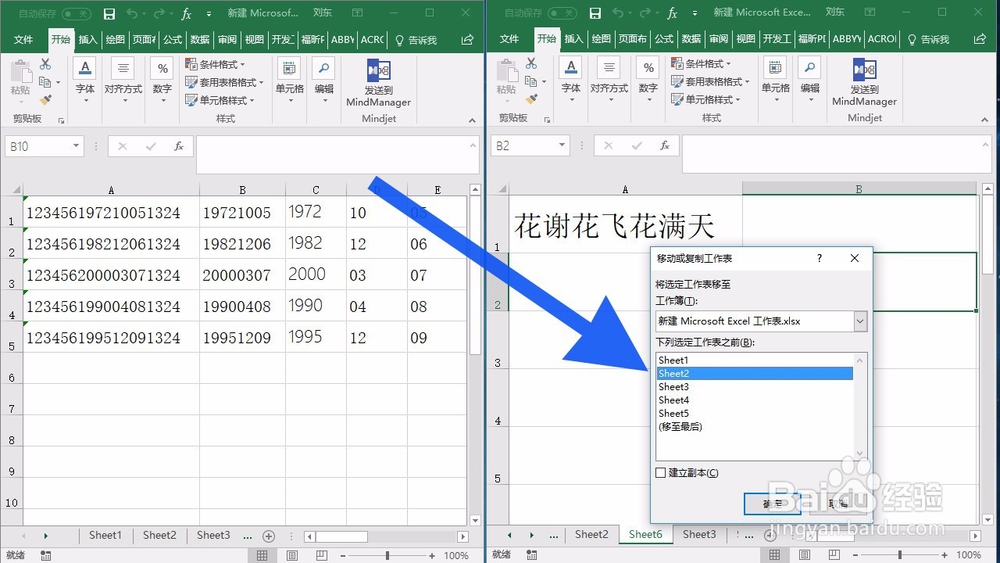Click help question mark in dialog
The image size is (1000, 563).
click(x=820, y=258)
